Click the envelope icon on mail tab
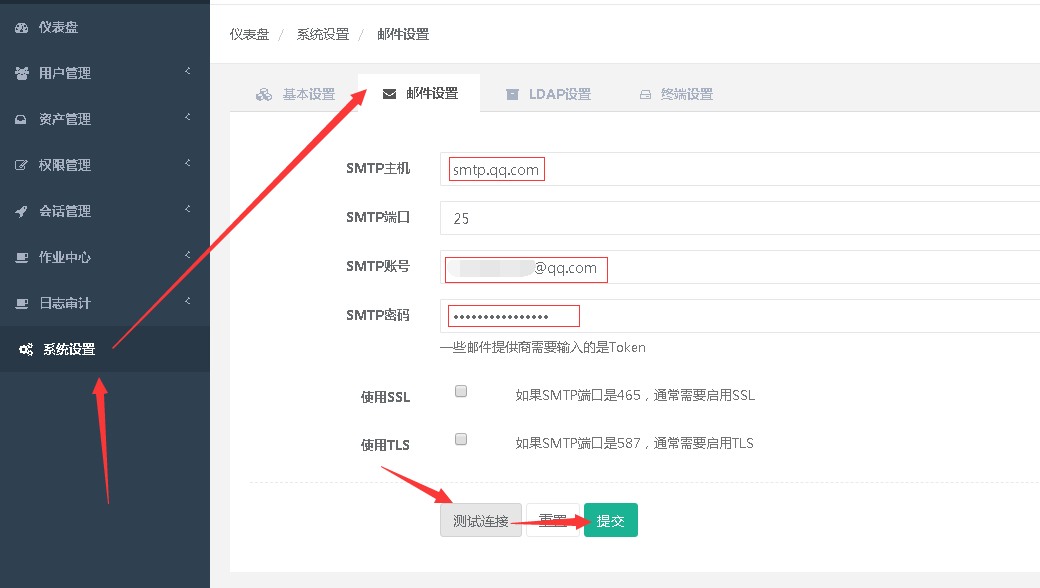The height and width of the screenshot is (588, 1040). point(389,94)
